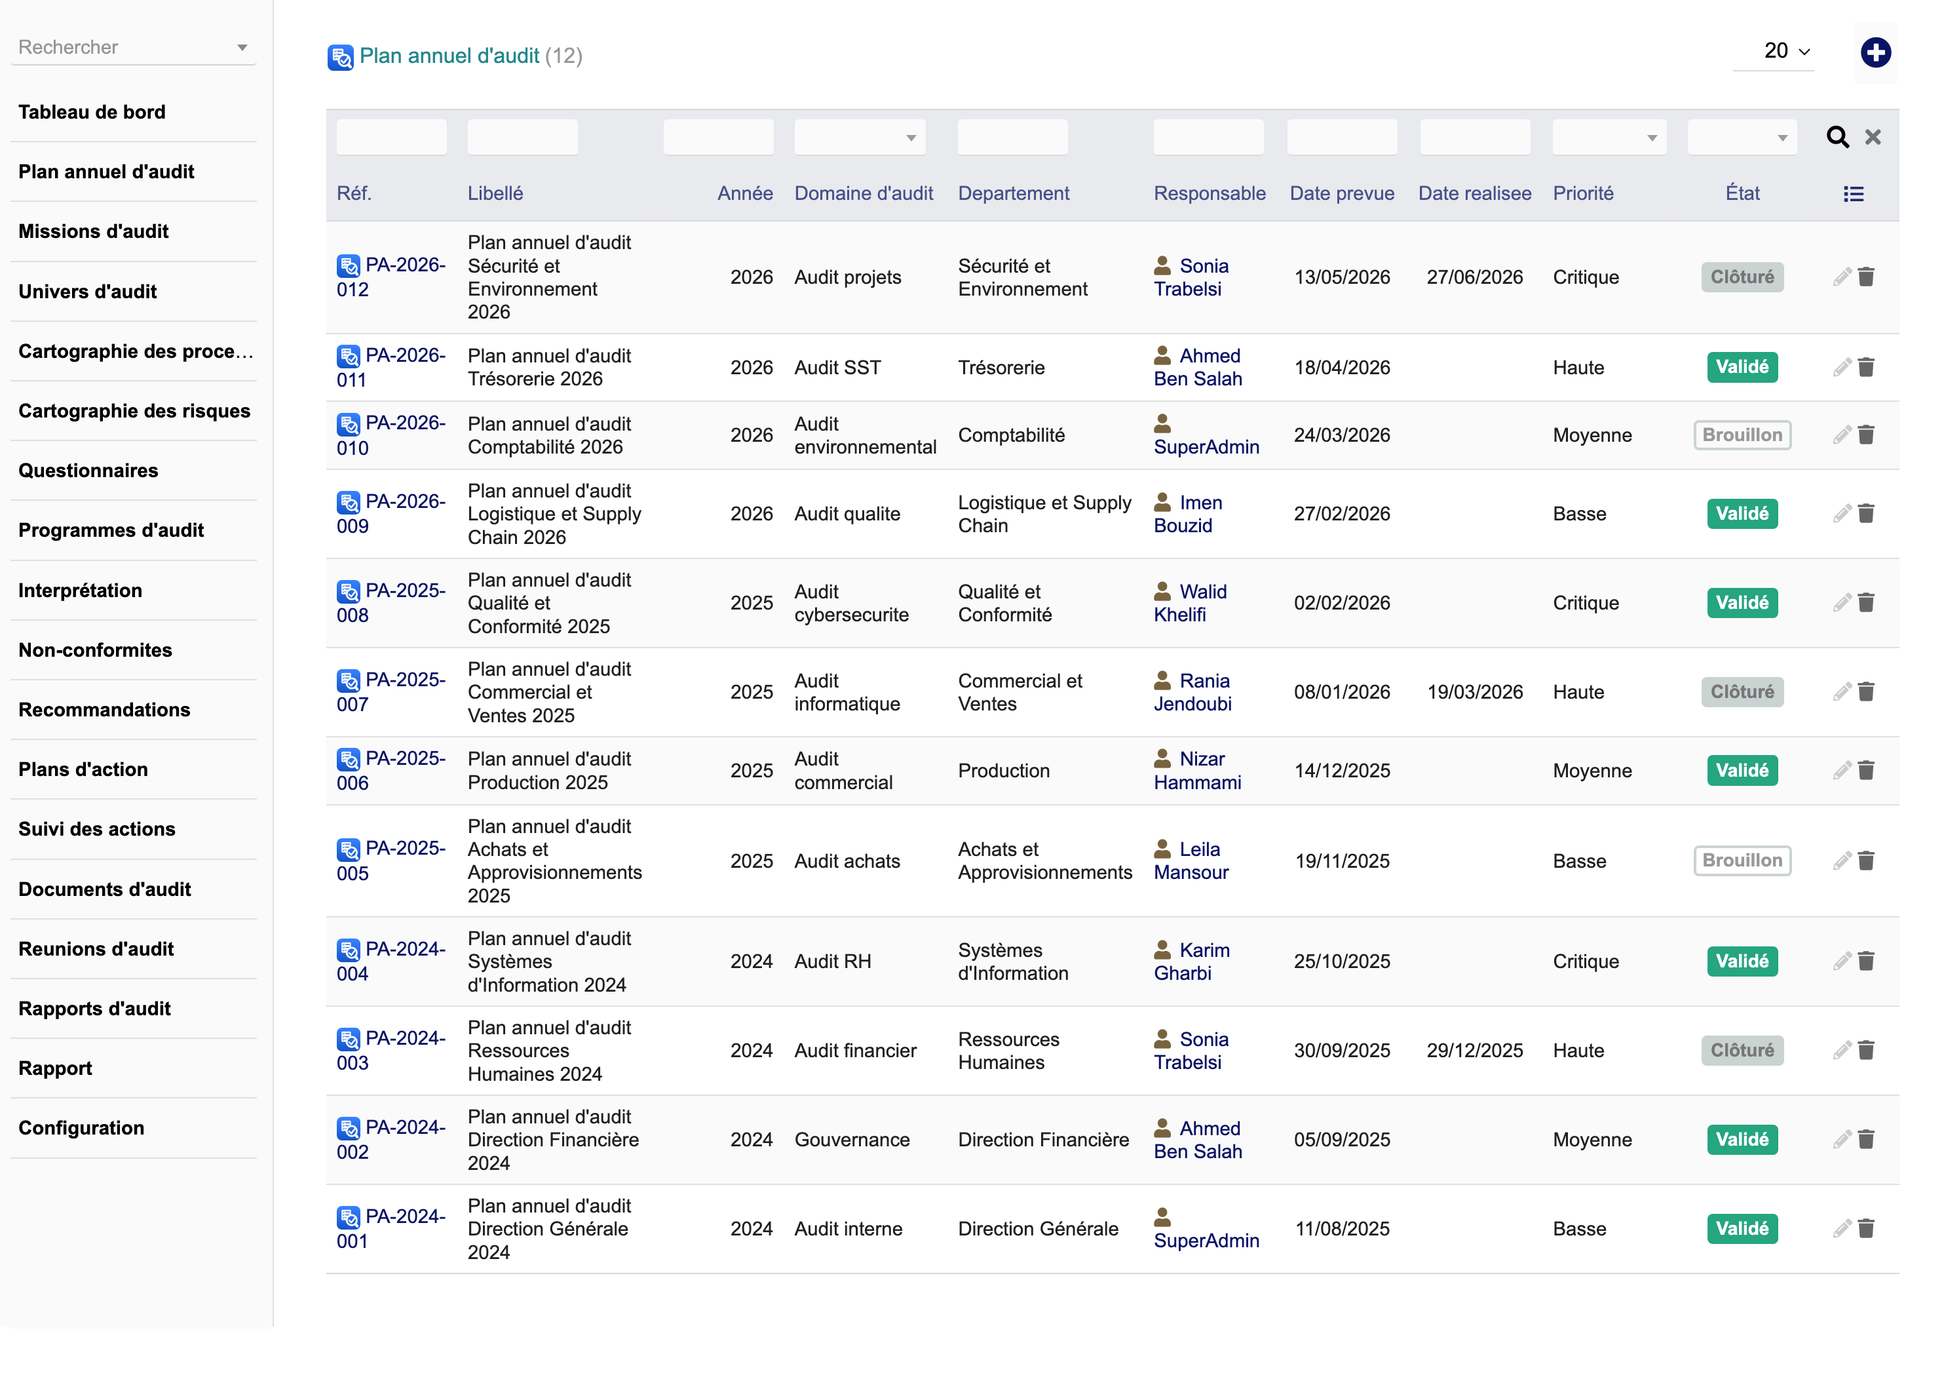Click date realisee 19/03/2026 cell
The height and width of the screenshot is (1379, 1946).
(x=1474, y=692)
